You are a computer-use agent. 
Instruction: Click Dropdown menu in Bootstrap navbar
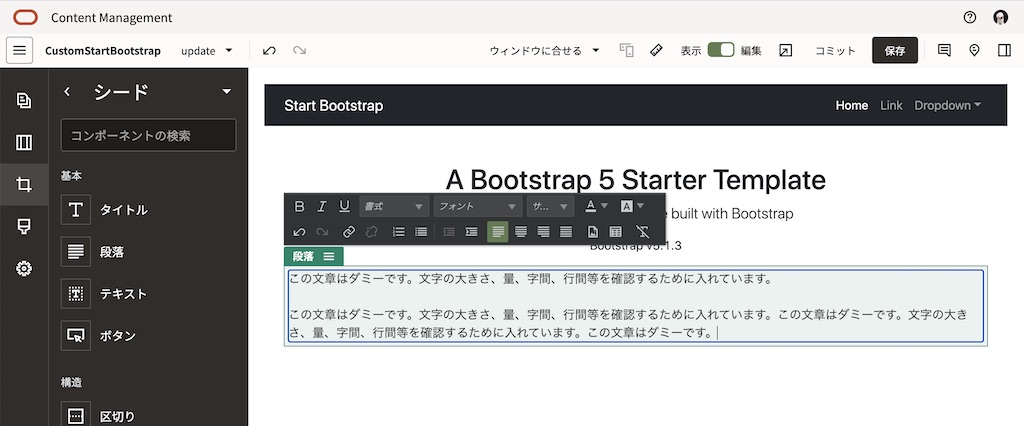[947, 105]
